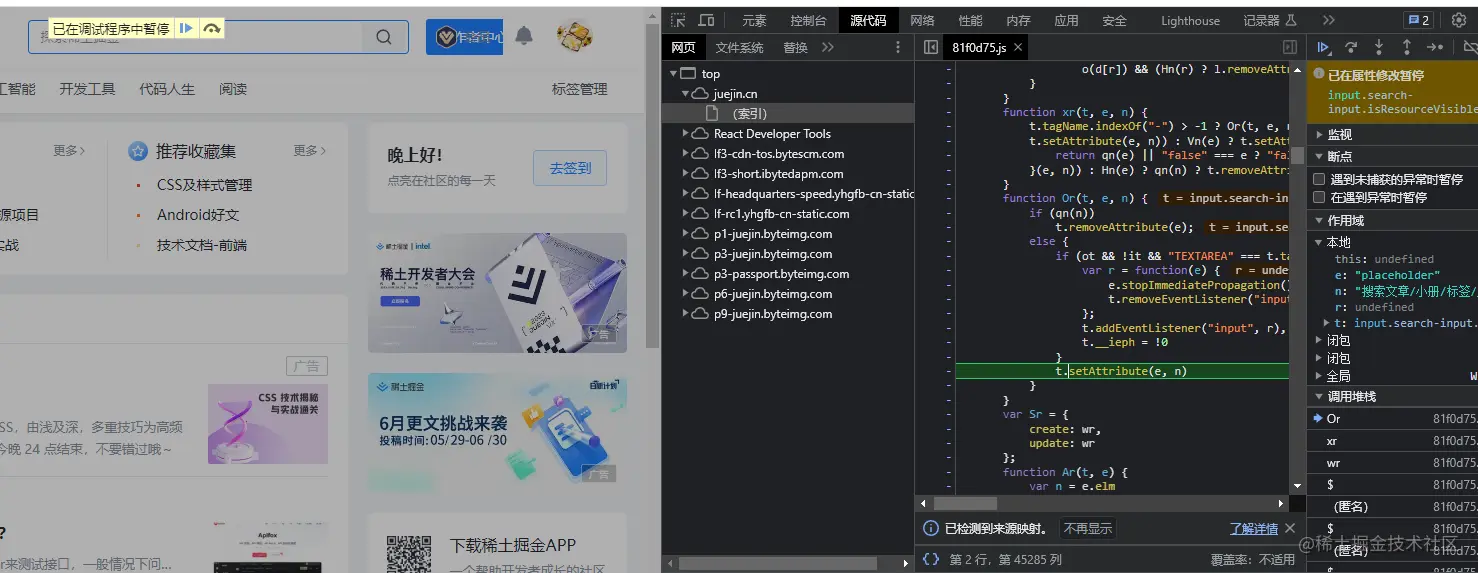Screen dimensions: 1478x573
Task: Open the 替换 overrides tab
Action: click(795, 47)
